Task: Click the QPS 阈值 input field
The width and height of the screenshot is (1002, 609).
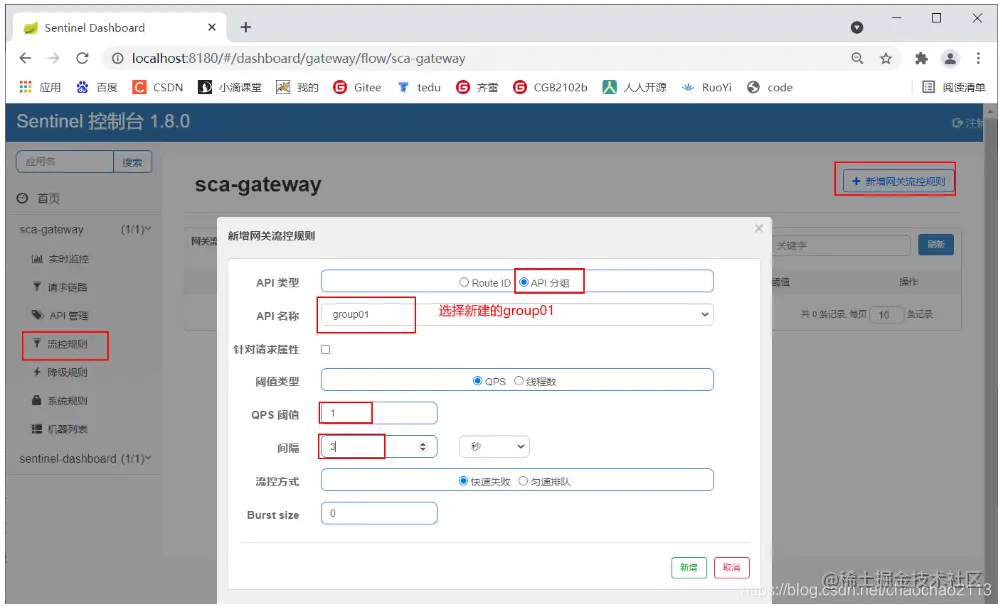Action: [379, 413]
